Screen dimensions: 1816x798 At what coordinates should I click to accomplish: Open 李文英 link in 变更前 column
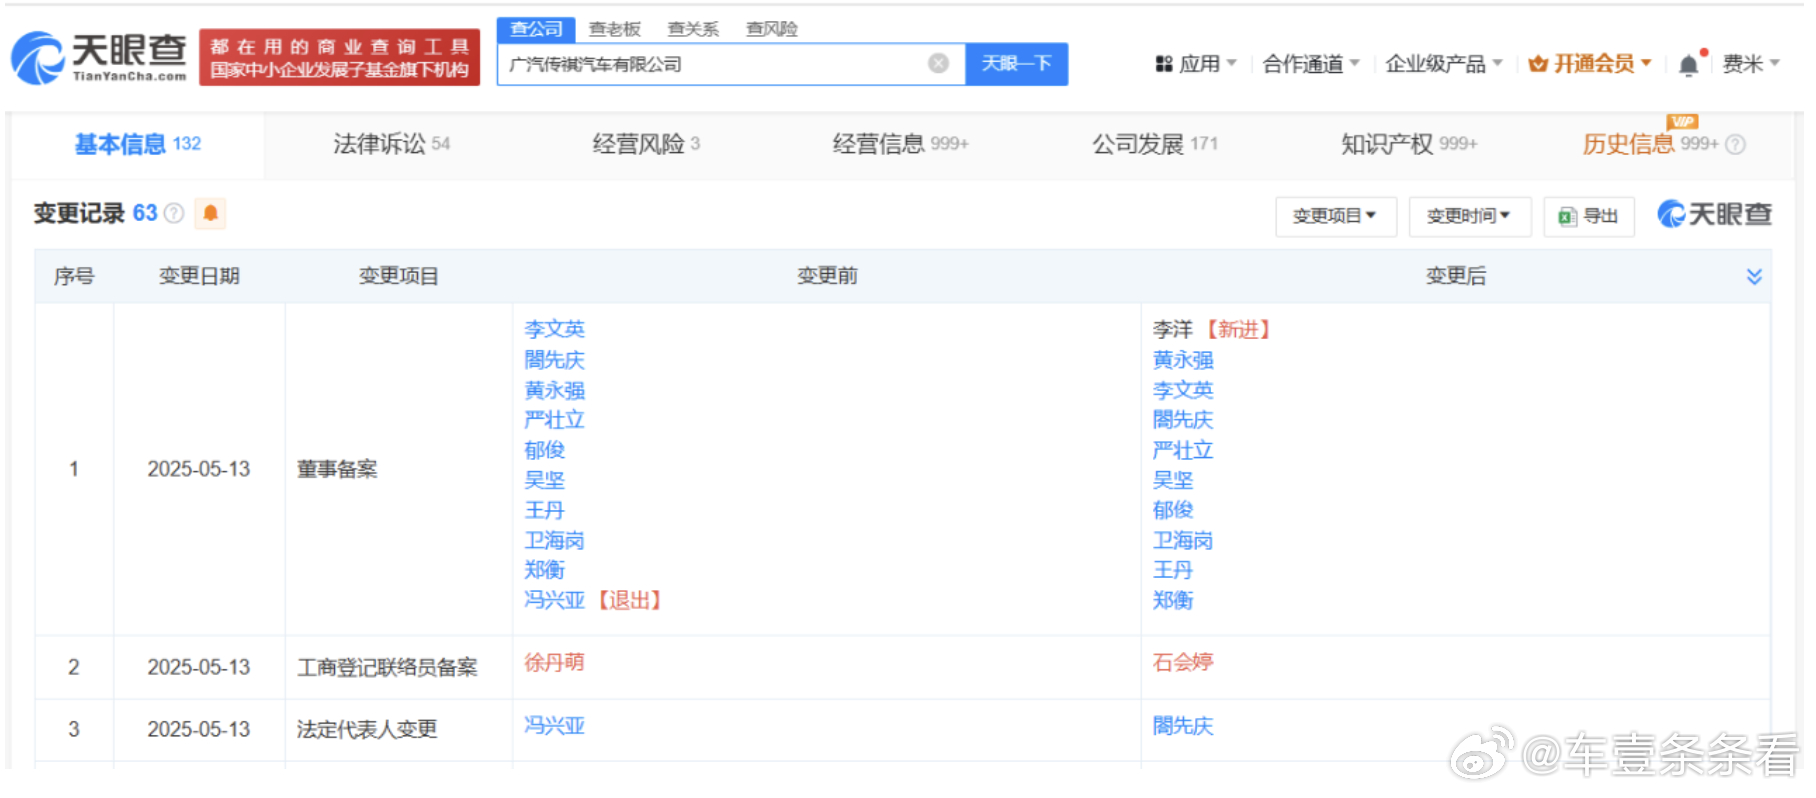(554, 329)
